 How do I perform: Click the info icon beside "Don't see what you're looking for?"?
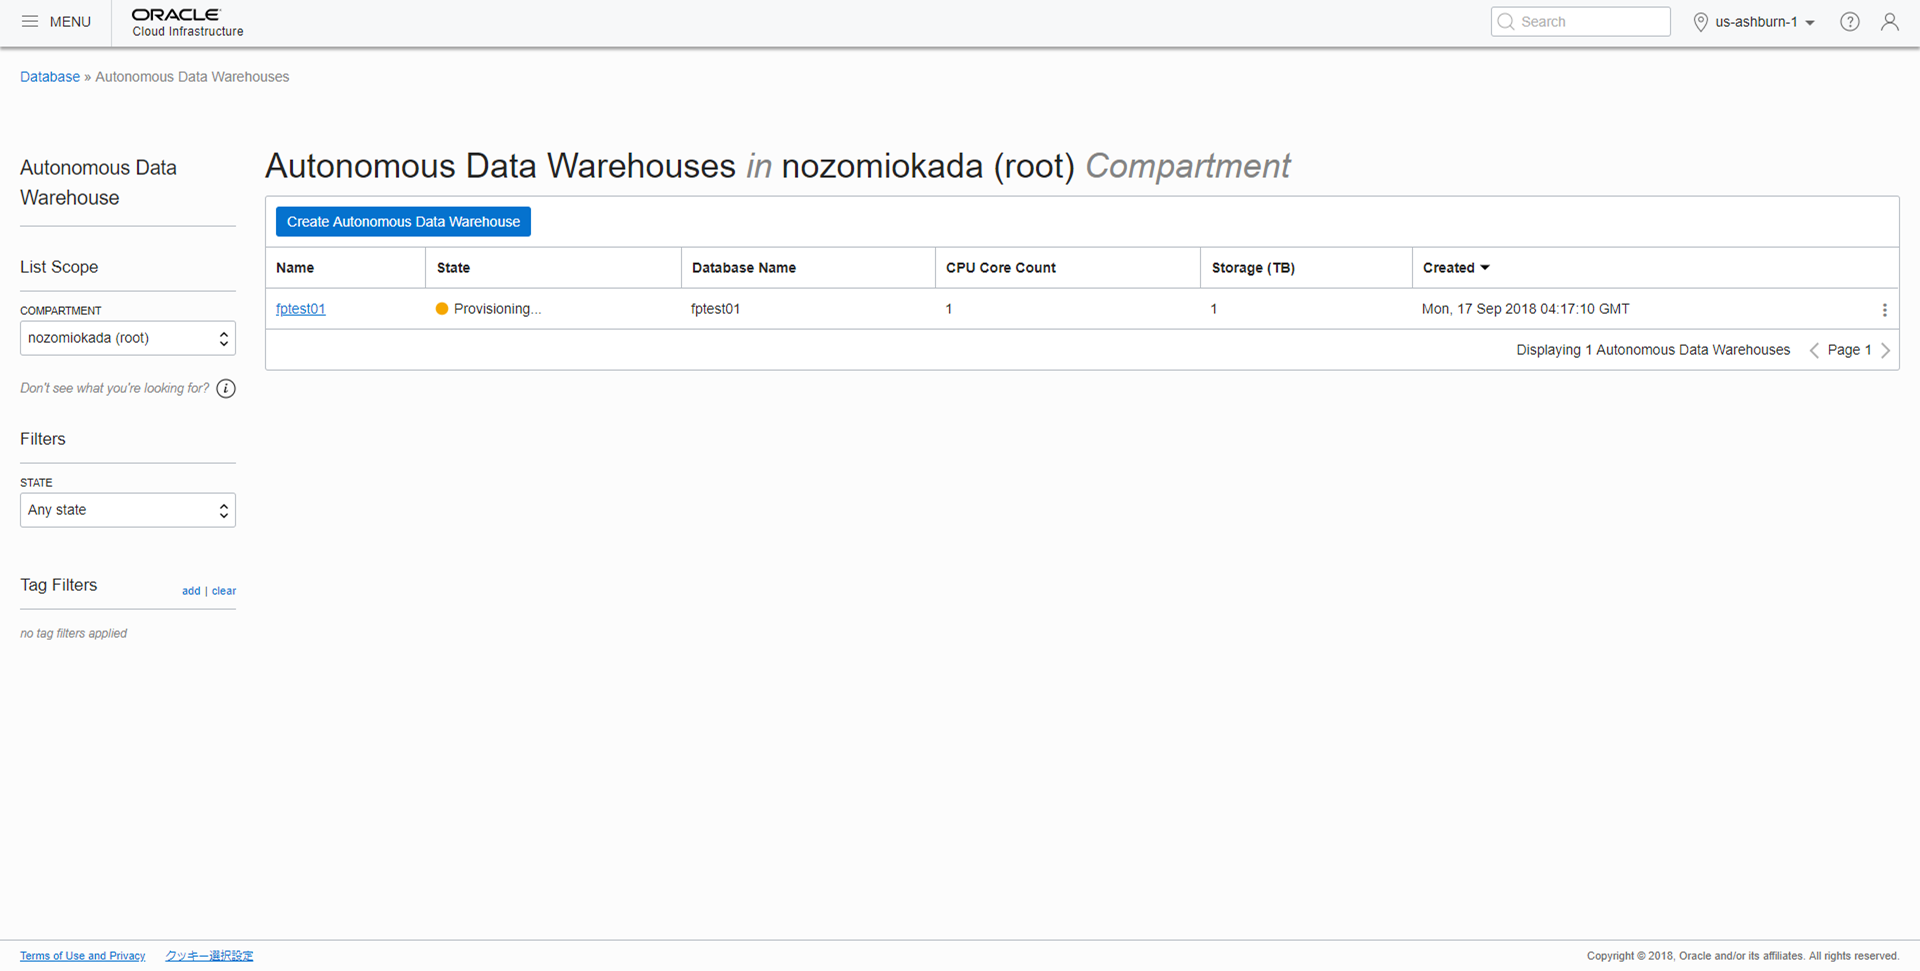[226, 389]
